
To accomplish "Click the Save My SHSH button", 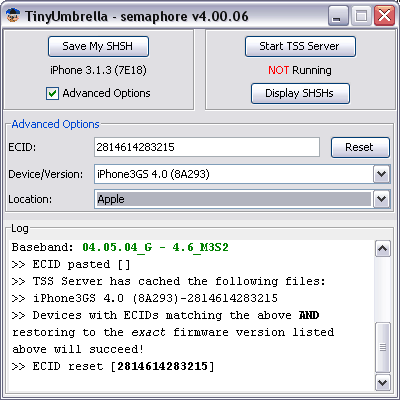I will coord(98,46).
